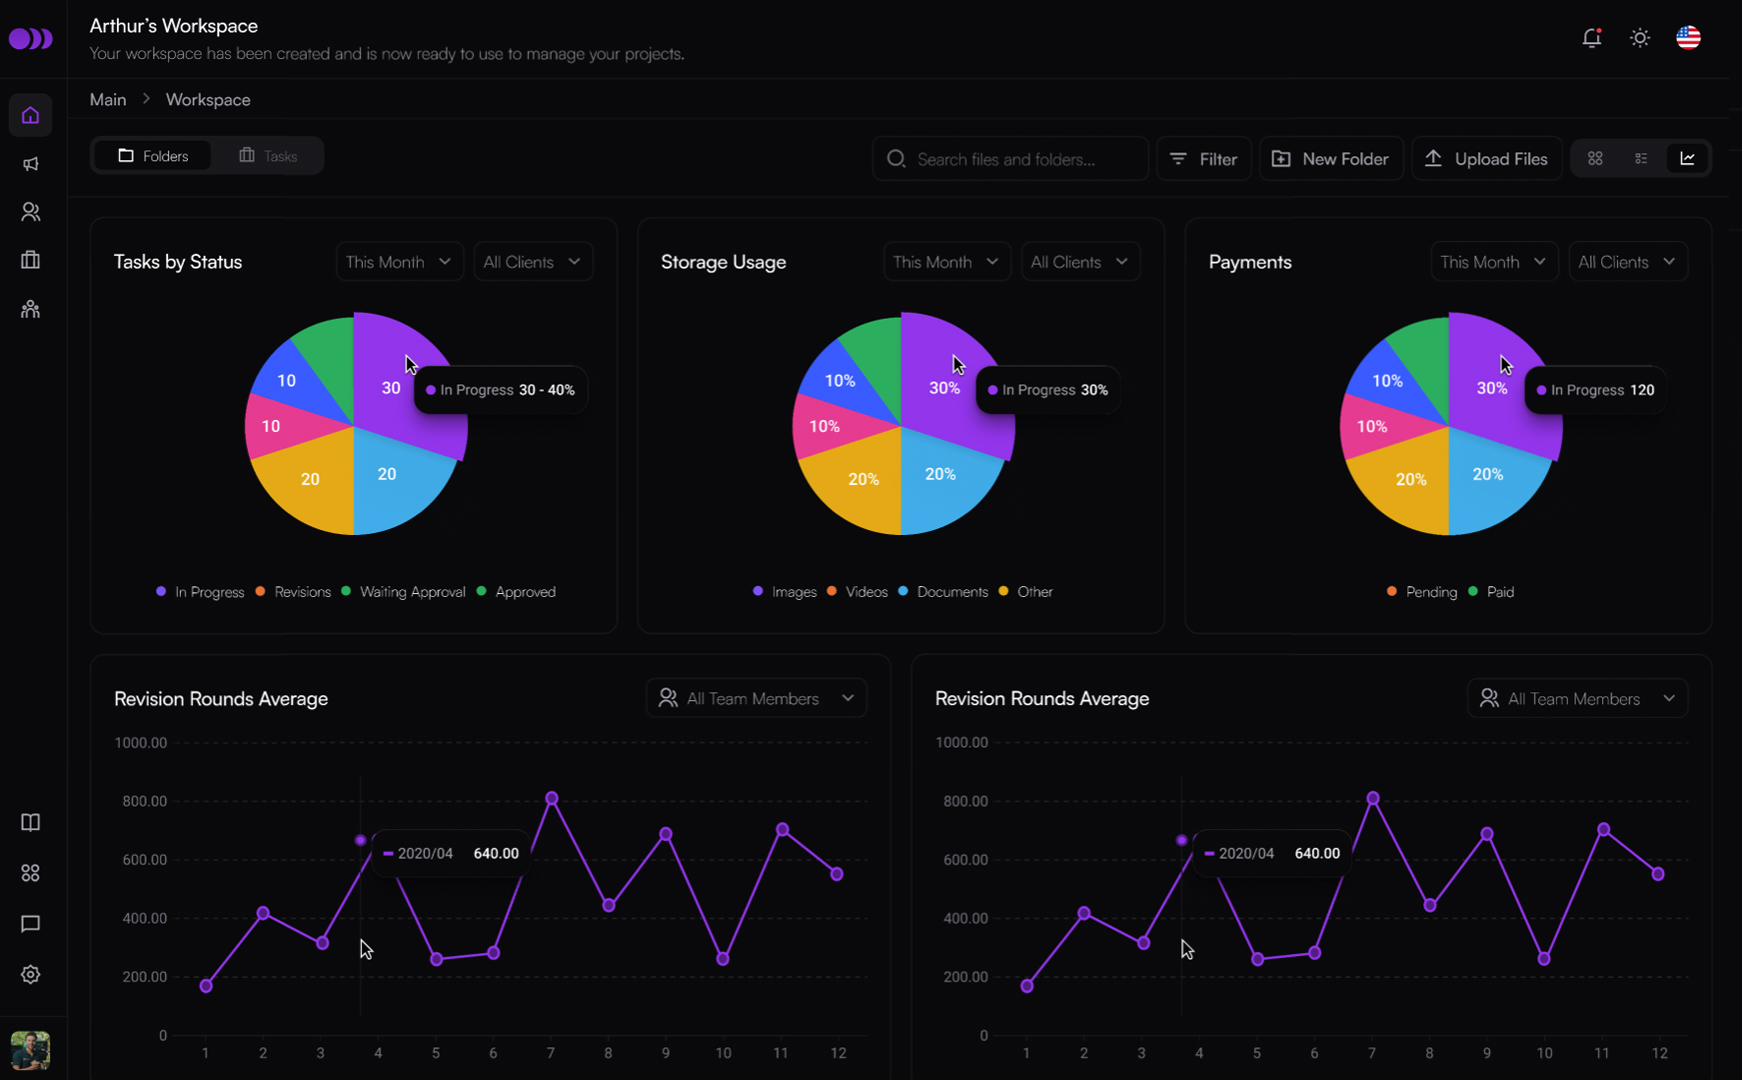The image size is (1742, 1080).
Task: Open the All Clients dropdown for Payments
Action: point(1627,261)
